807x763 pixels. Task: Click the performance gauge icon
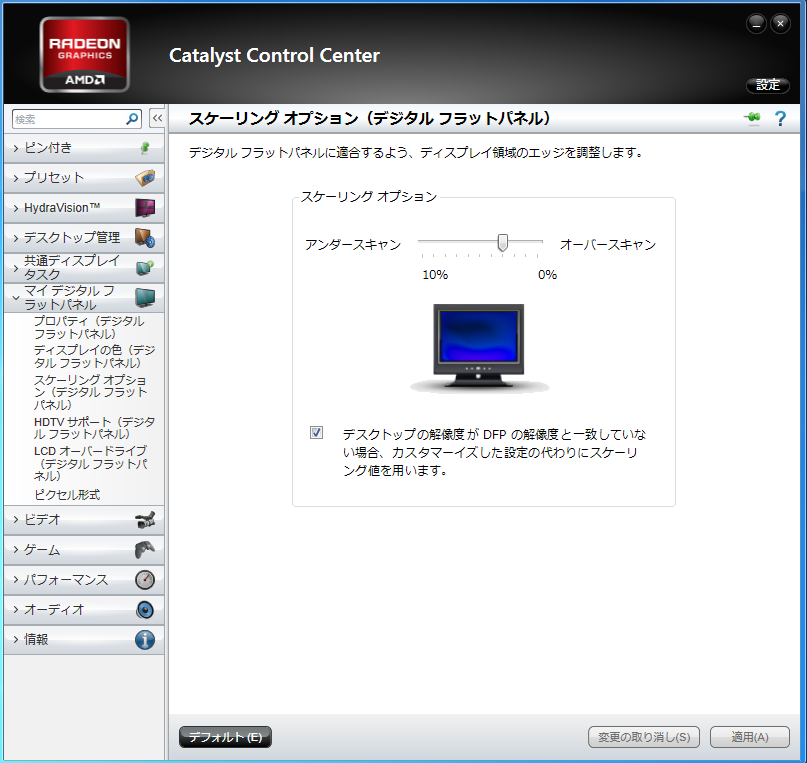(145, 580)
